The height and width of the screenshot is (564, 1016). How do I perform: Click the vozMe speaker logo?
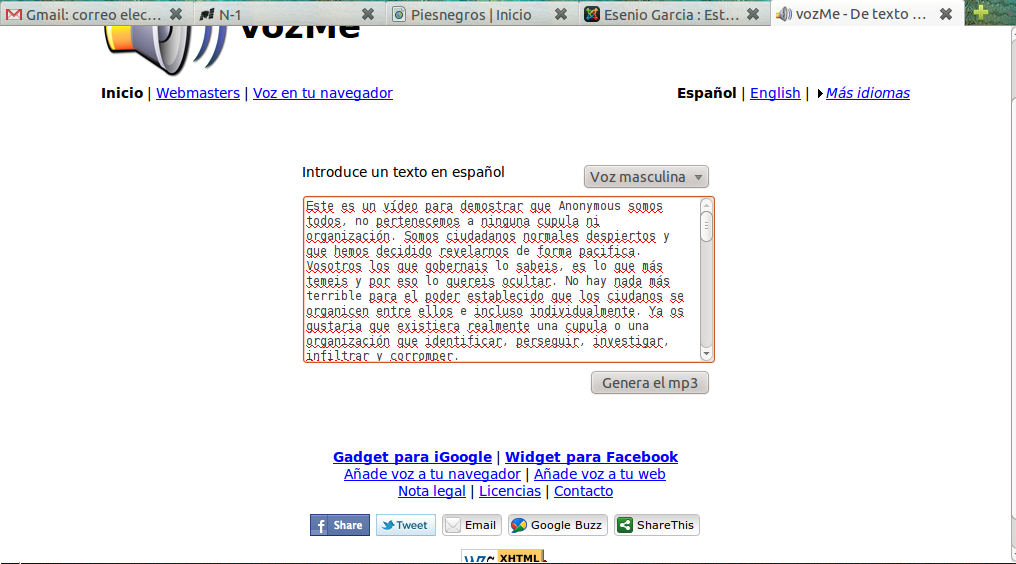[x=165, y=50]
